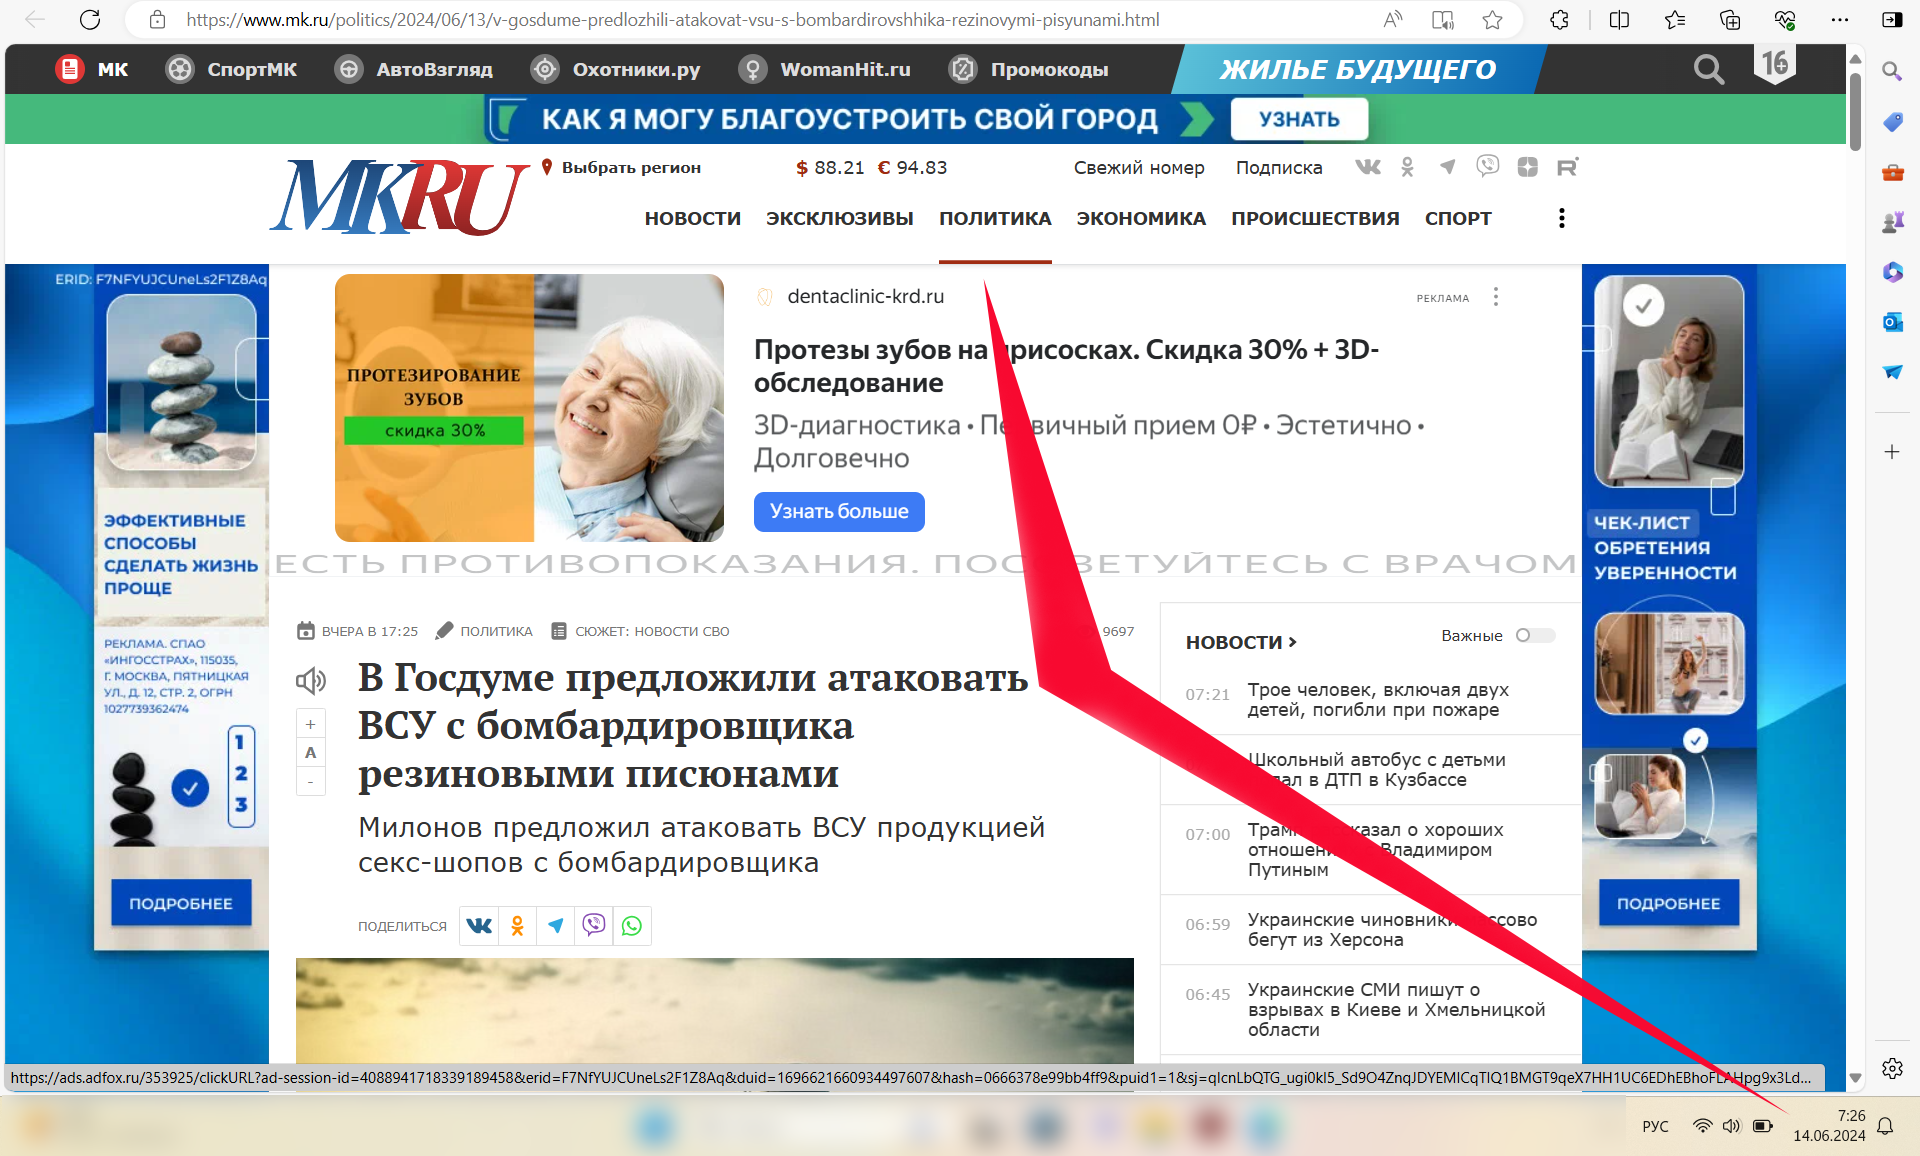Screen dimensions: 1920x1156
Task: Open the taskbar Wi-Fi network icon
Action: [1702, 1126]
